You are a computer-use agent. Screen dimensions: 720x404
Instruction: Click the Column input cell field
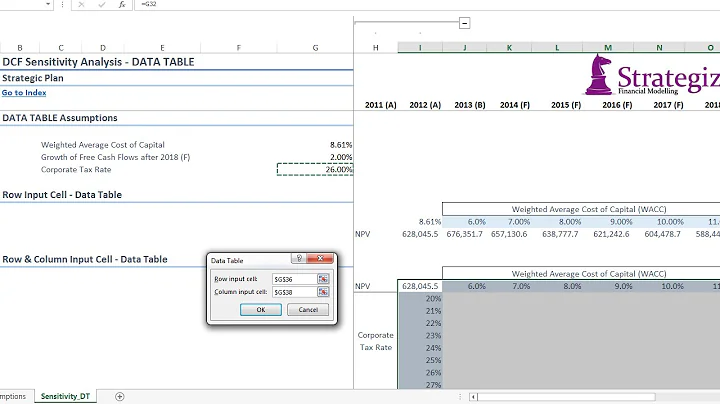tap(294, 292)
